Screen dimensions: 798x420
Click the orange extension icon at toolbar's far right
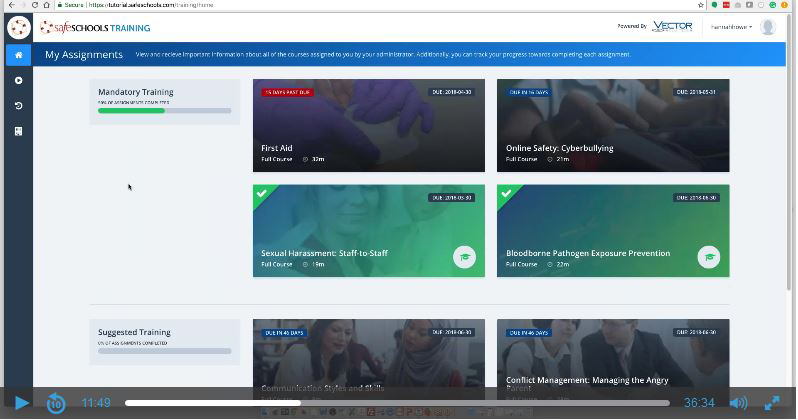784,5
